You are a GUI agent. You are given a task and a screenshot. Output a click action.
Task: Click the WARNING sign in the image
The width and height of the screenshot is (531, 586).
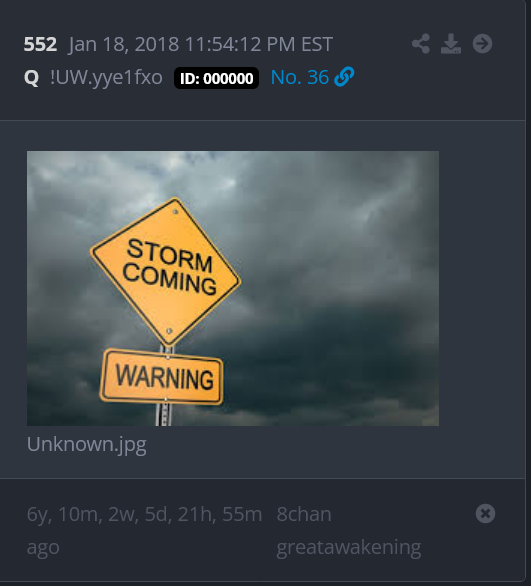(162, 377)
